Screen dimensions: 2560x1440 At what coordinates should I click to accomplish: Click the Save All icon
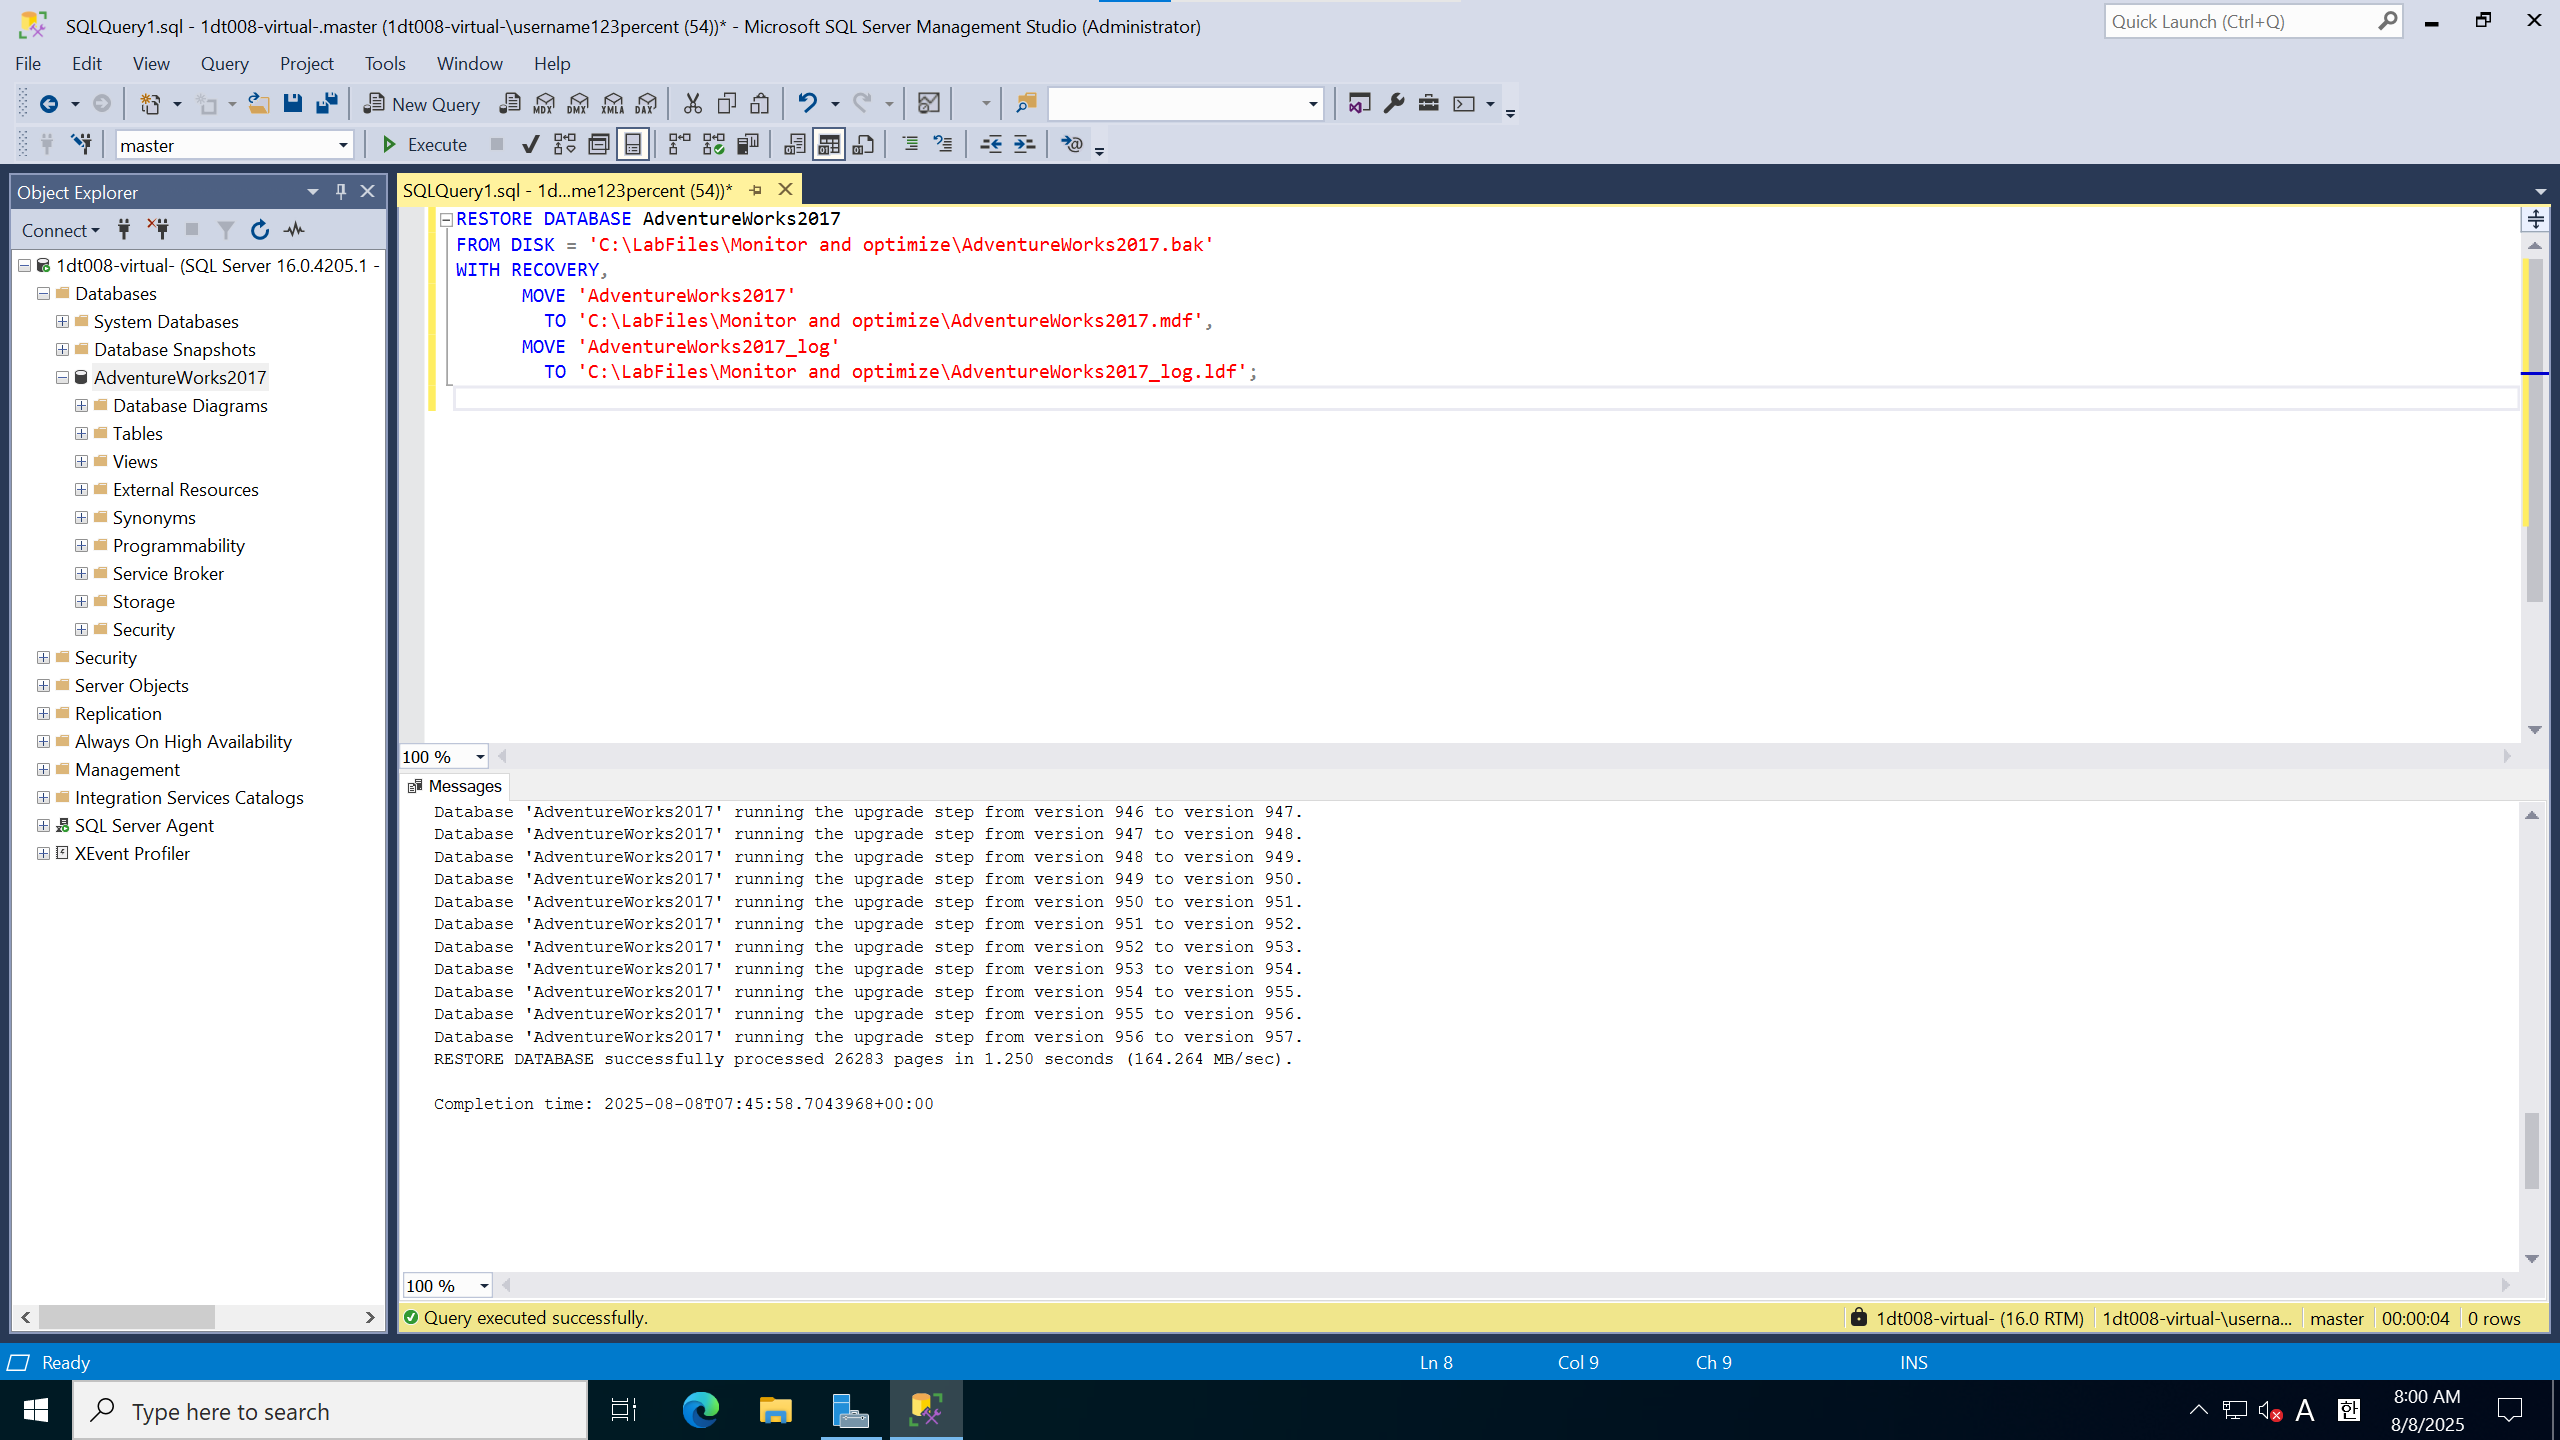click(327, 103)
